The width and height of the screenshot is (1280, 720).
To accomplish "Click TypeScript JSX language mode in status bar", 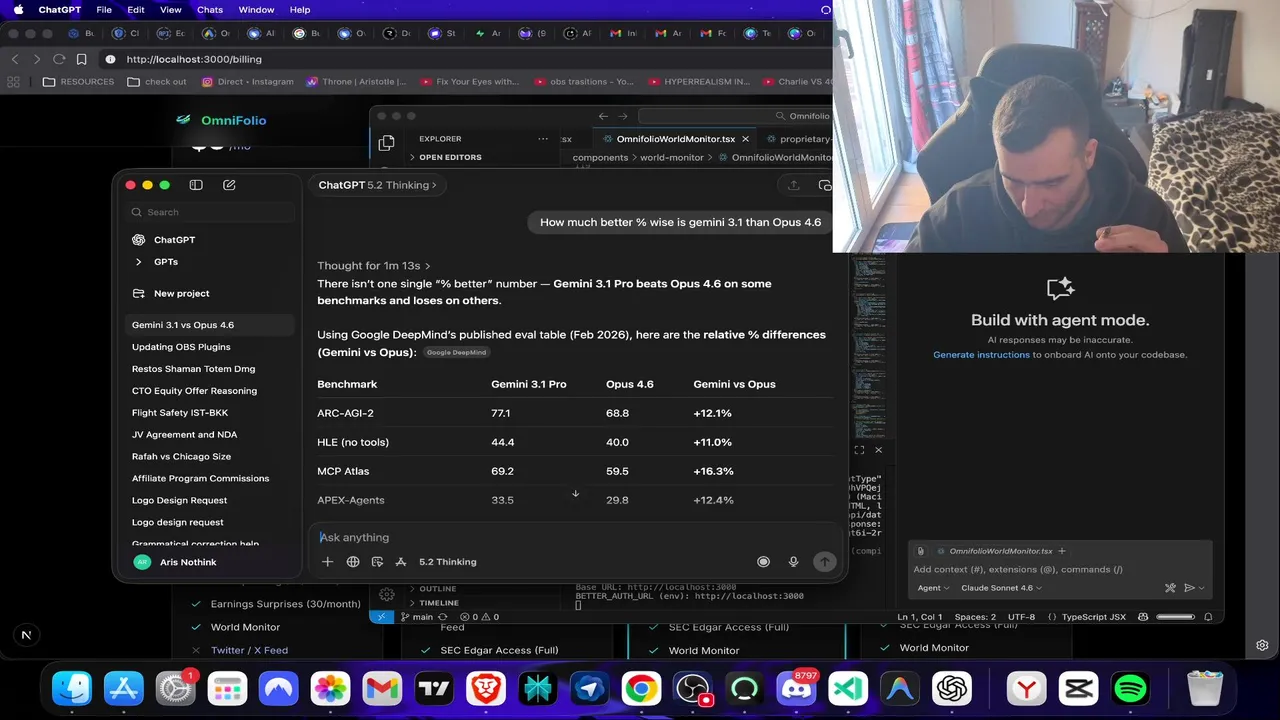I will pos(1094,617).
